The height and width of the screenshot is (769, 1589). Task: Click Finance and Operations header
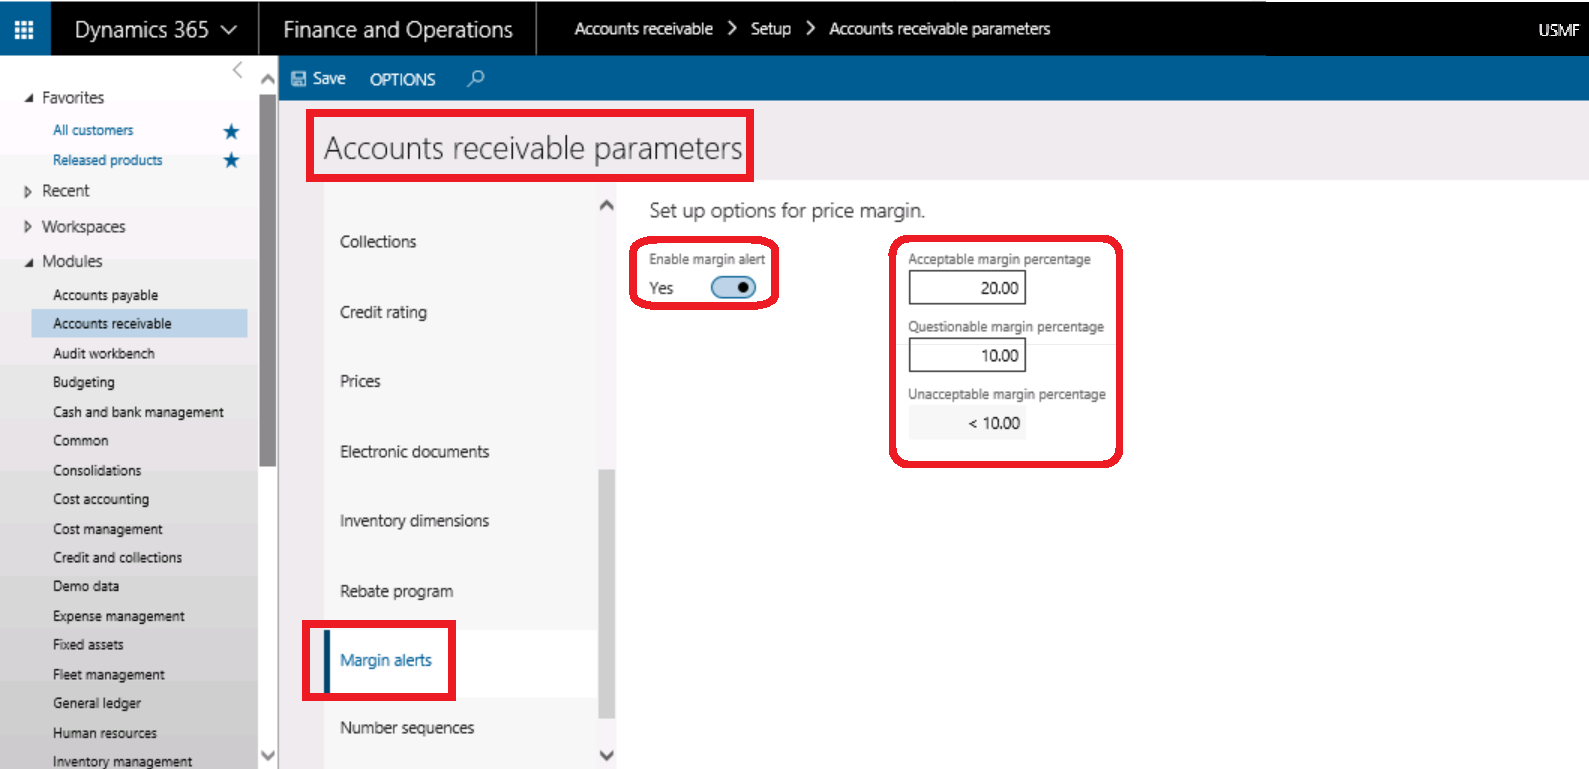pos(398,30)
